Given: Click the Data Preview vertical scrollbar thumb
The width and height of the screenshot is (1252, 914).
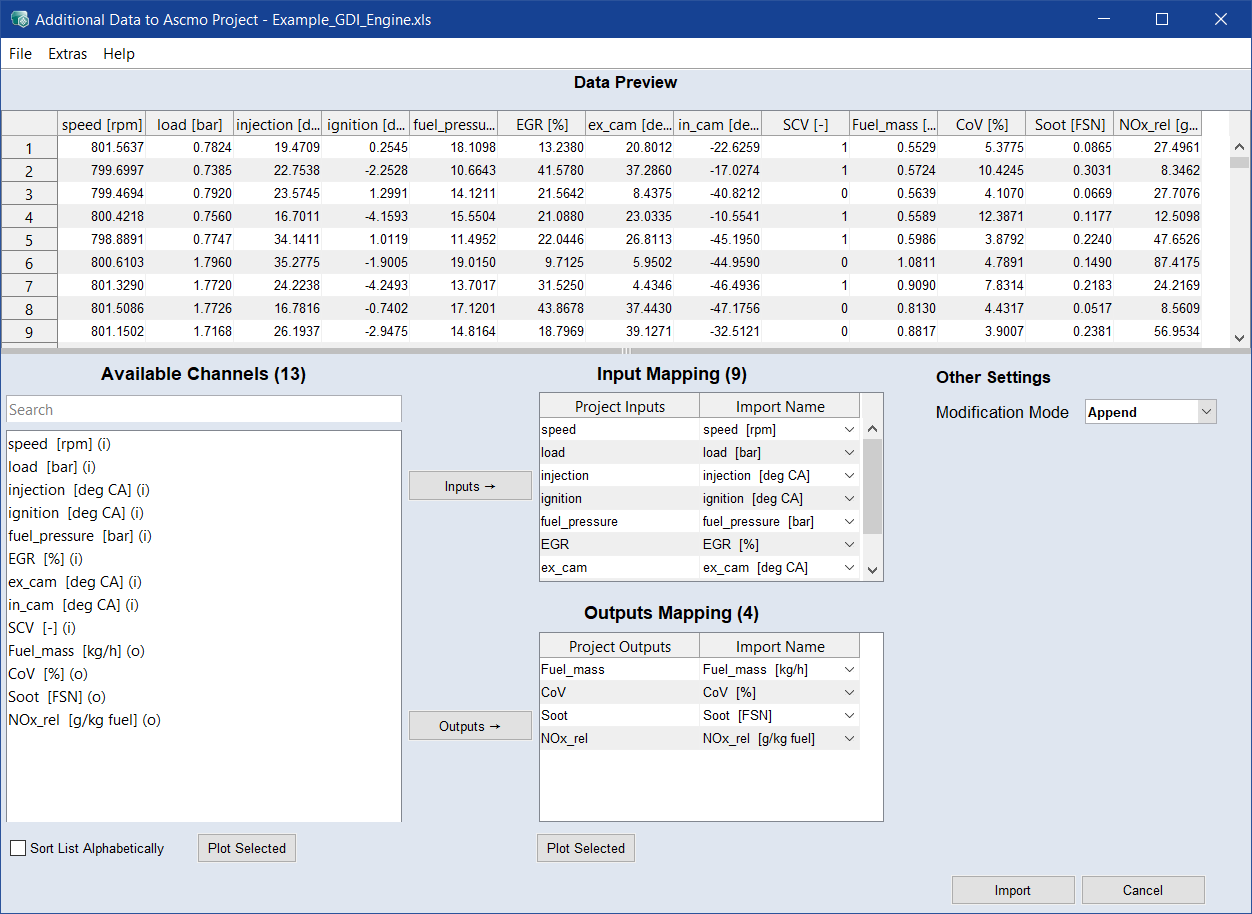Looking at the screenshot, I should [x=1240, y=163].
